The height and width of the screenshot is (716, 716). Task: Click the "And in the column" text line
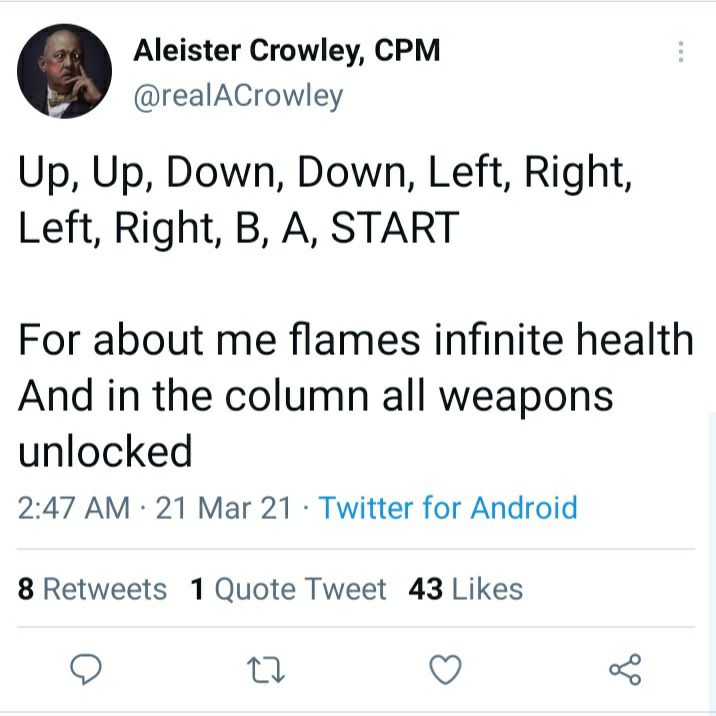point(315,396)
